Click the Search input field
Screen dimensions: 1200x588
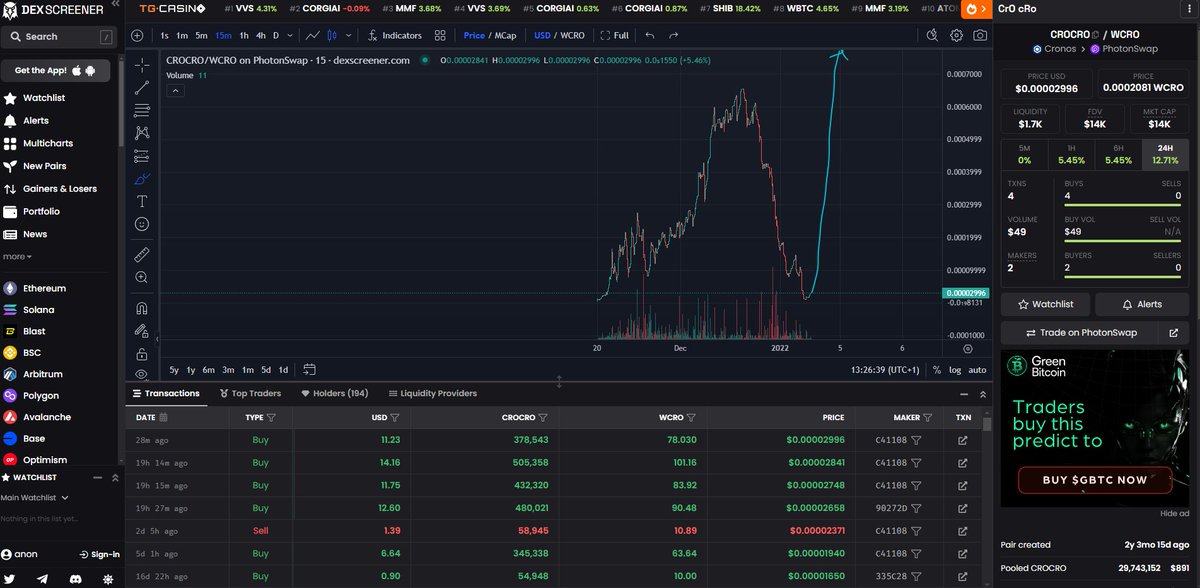59,36
